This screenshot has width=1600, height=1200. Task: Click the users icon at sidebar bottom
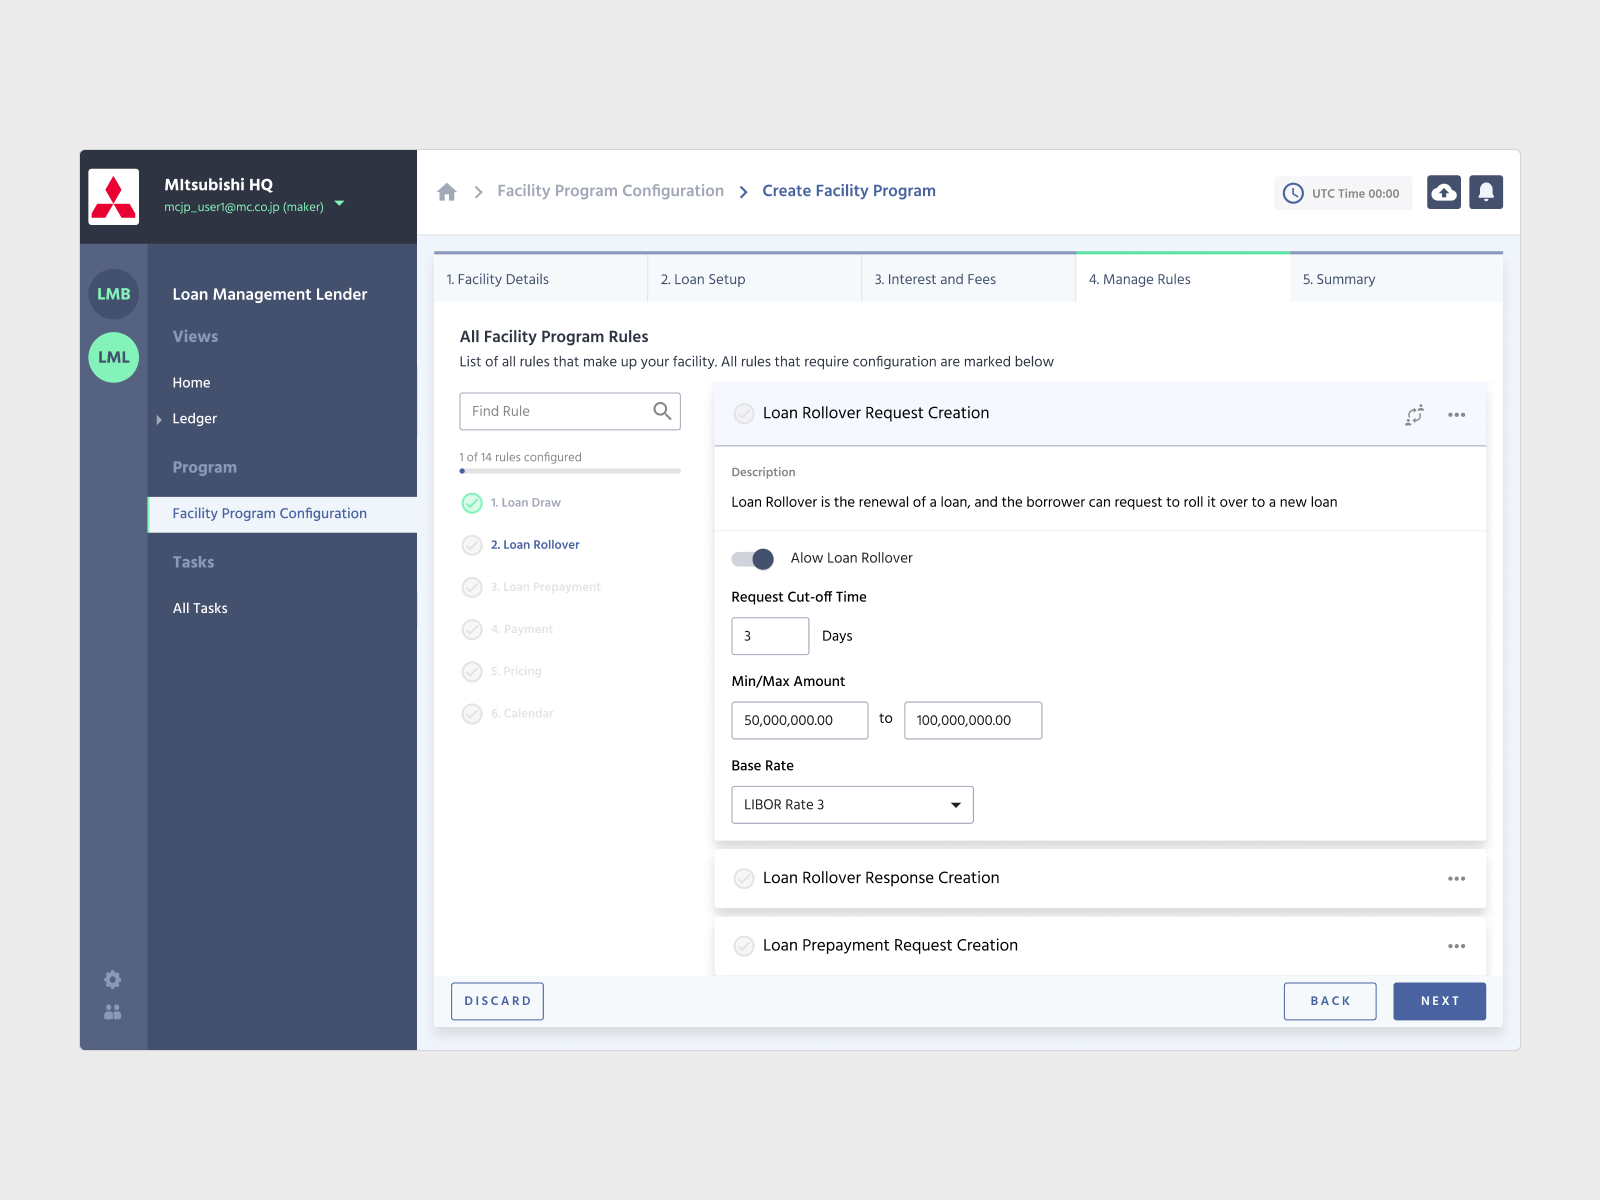point(112,1011)
